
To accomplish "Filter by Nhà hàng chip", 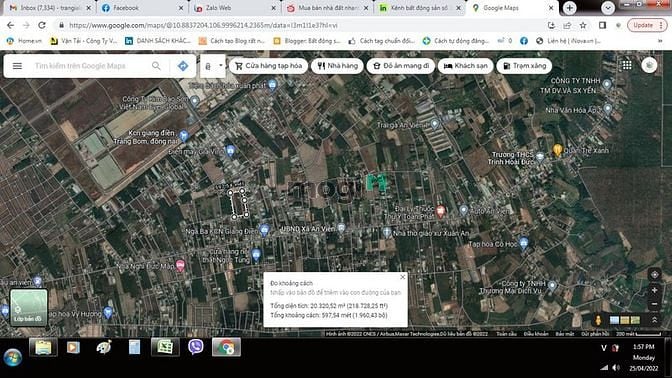I will click(337, 66).
